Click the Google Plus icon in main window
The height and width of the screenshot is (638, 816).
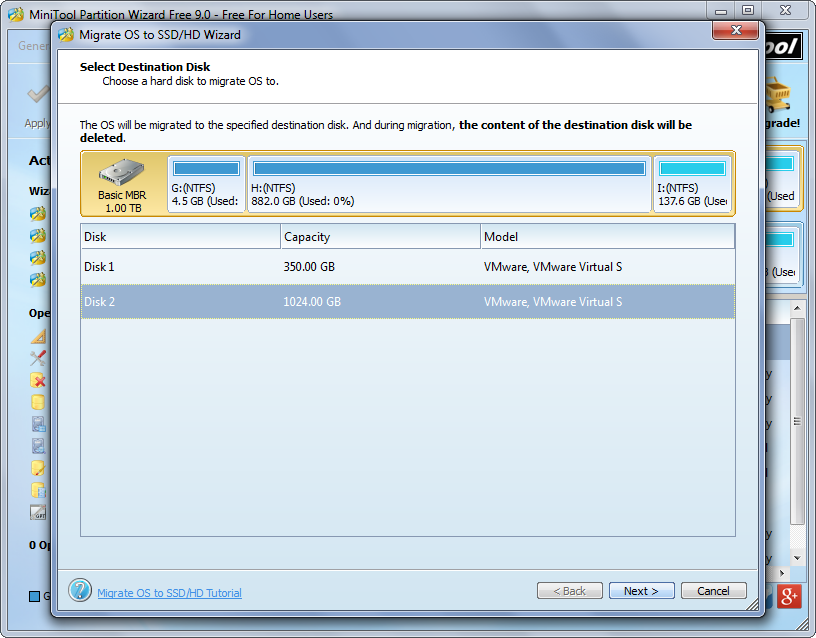click(x=789, y=596)
